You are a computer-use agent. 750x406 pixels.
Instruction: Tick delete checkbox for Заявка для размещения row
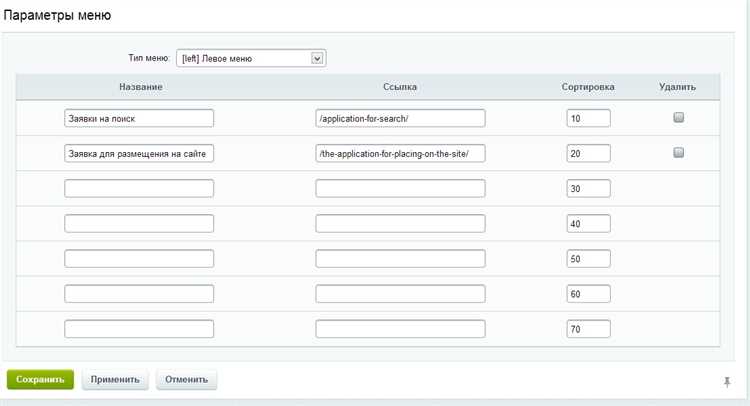(x=678, y=153)
